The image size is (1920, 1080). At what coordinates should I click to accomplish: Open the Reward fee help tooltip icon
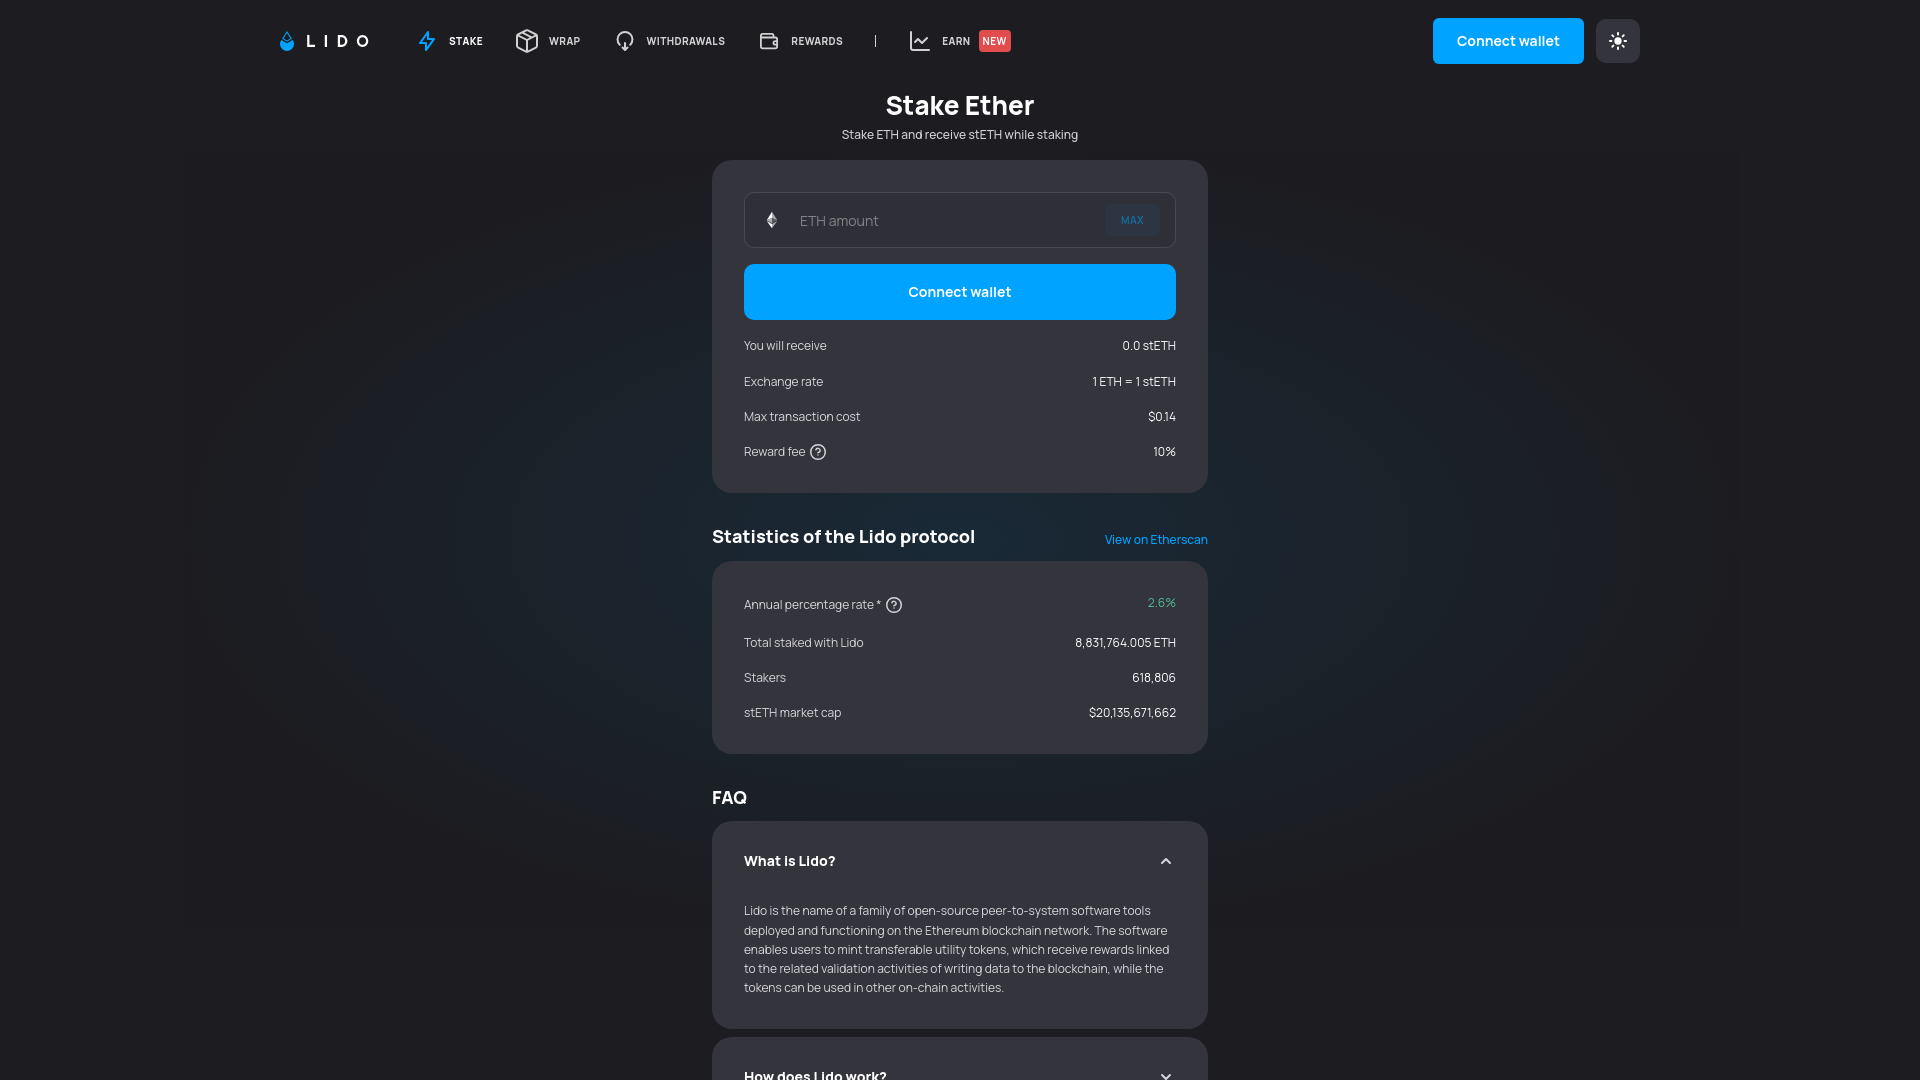[x=818, y=452]
